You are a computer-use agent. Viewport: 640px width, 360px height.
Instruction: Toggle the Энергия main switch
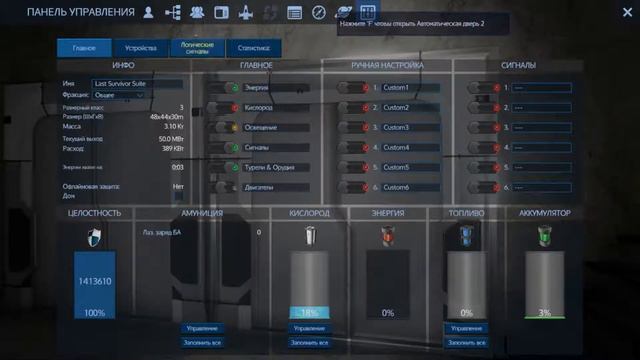pyautogui.click(x=224, y=87)
